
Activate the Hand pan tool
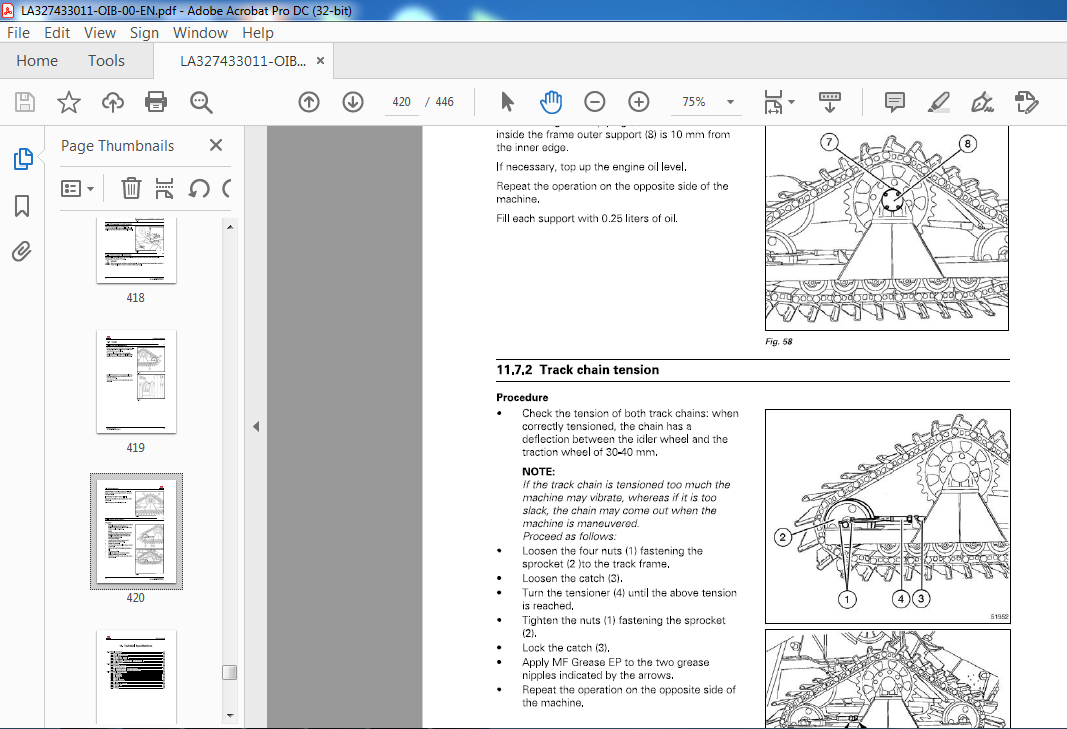click(x=551, y=102)
